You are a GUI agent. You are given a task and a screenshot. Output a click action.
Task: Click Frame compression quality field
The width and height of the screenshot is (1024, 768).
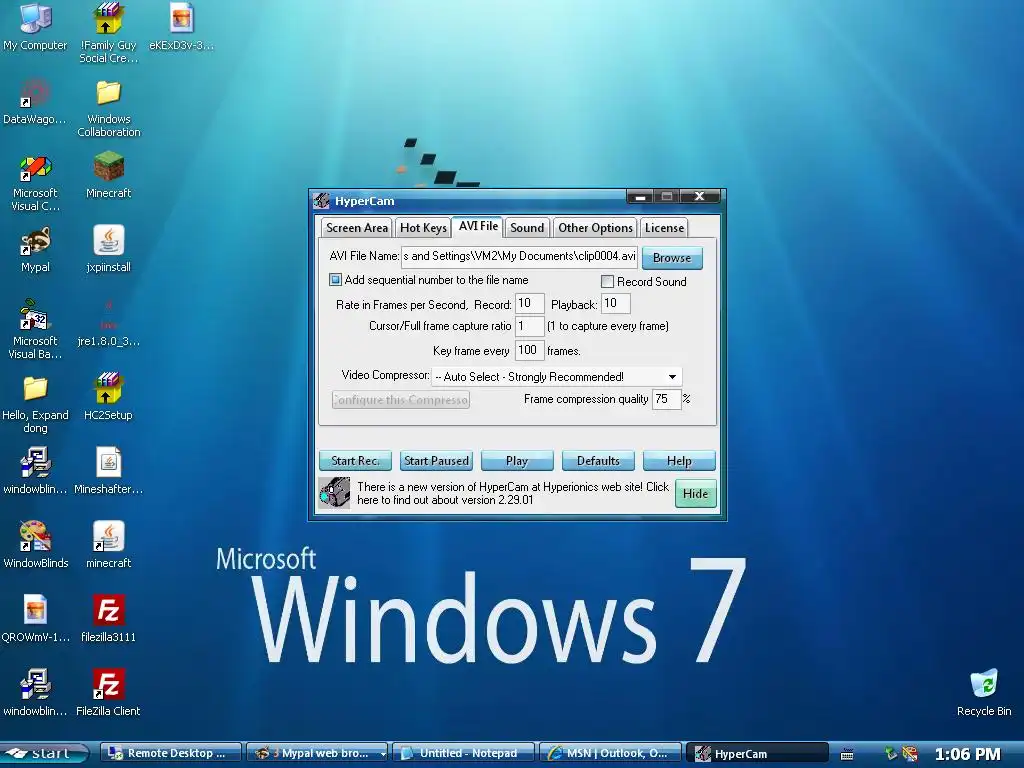click(666, 399)
